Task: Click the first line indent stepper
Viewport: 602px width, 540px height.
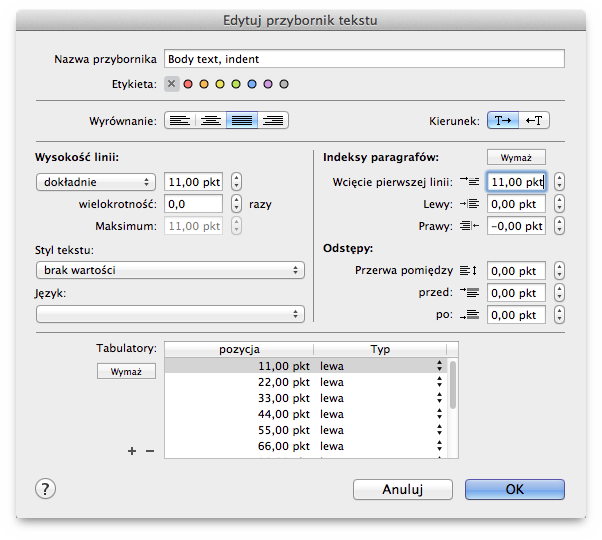Action: 559,182
